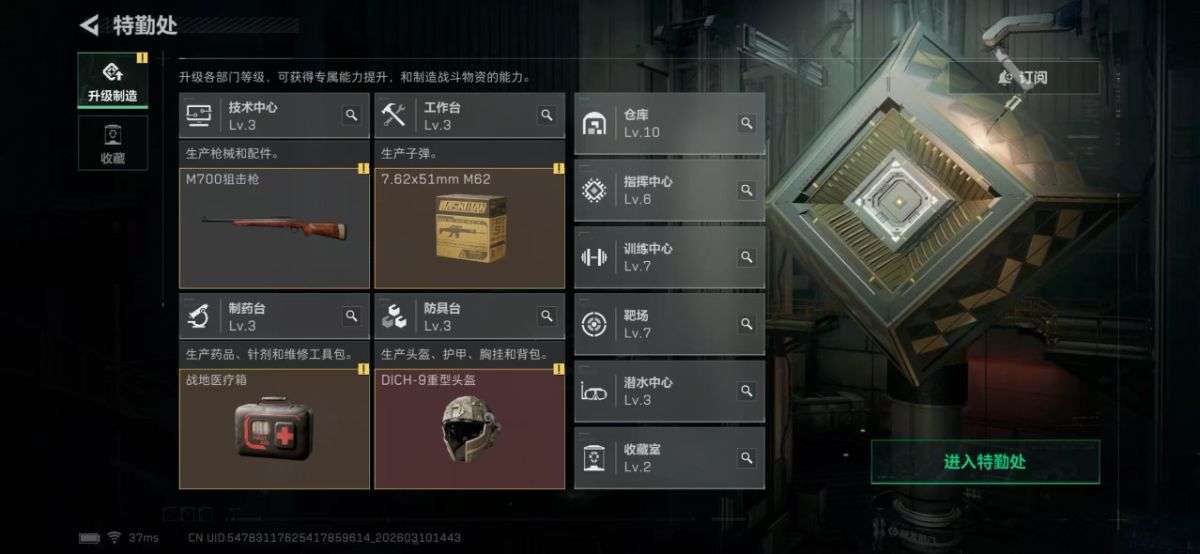This screenshot has width=1200, height=554.
Task: Open the magnifier on 技术中心 panel
Action: click(x=351, y=116)
